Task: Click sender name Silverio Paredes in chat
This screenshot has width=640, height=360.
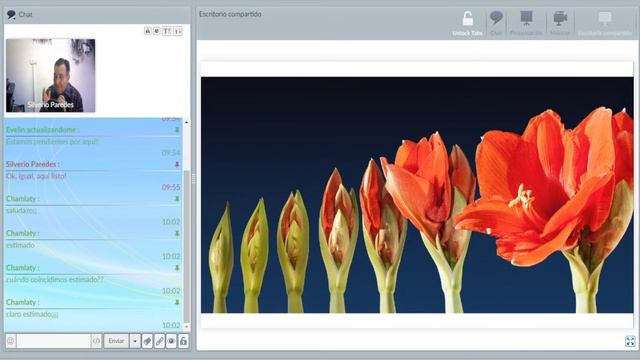Action: [x=32, y=164]
